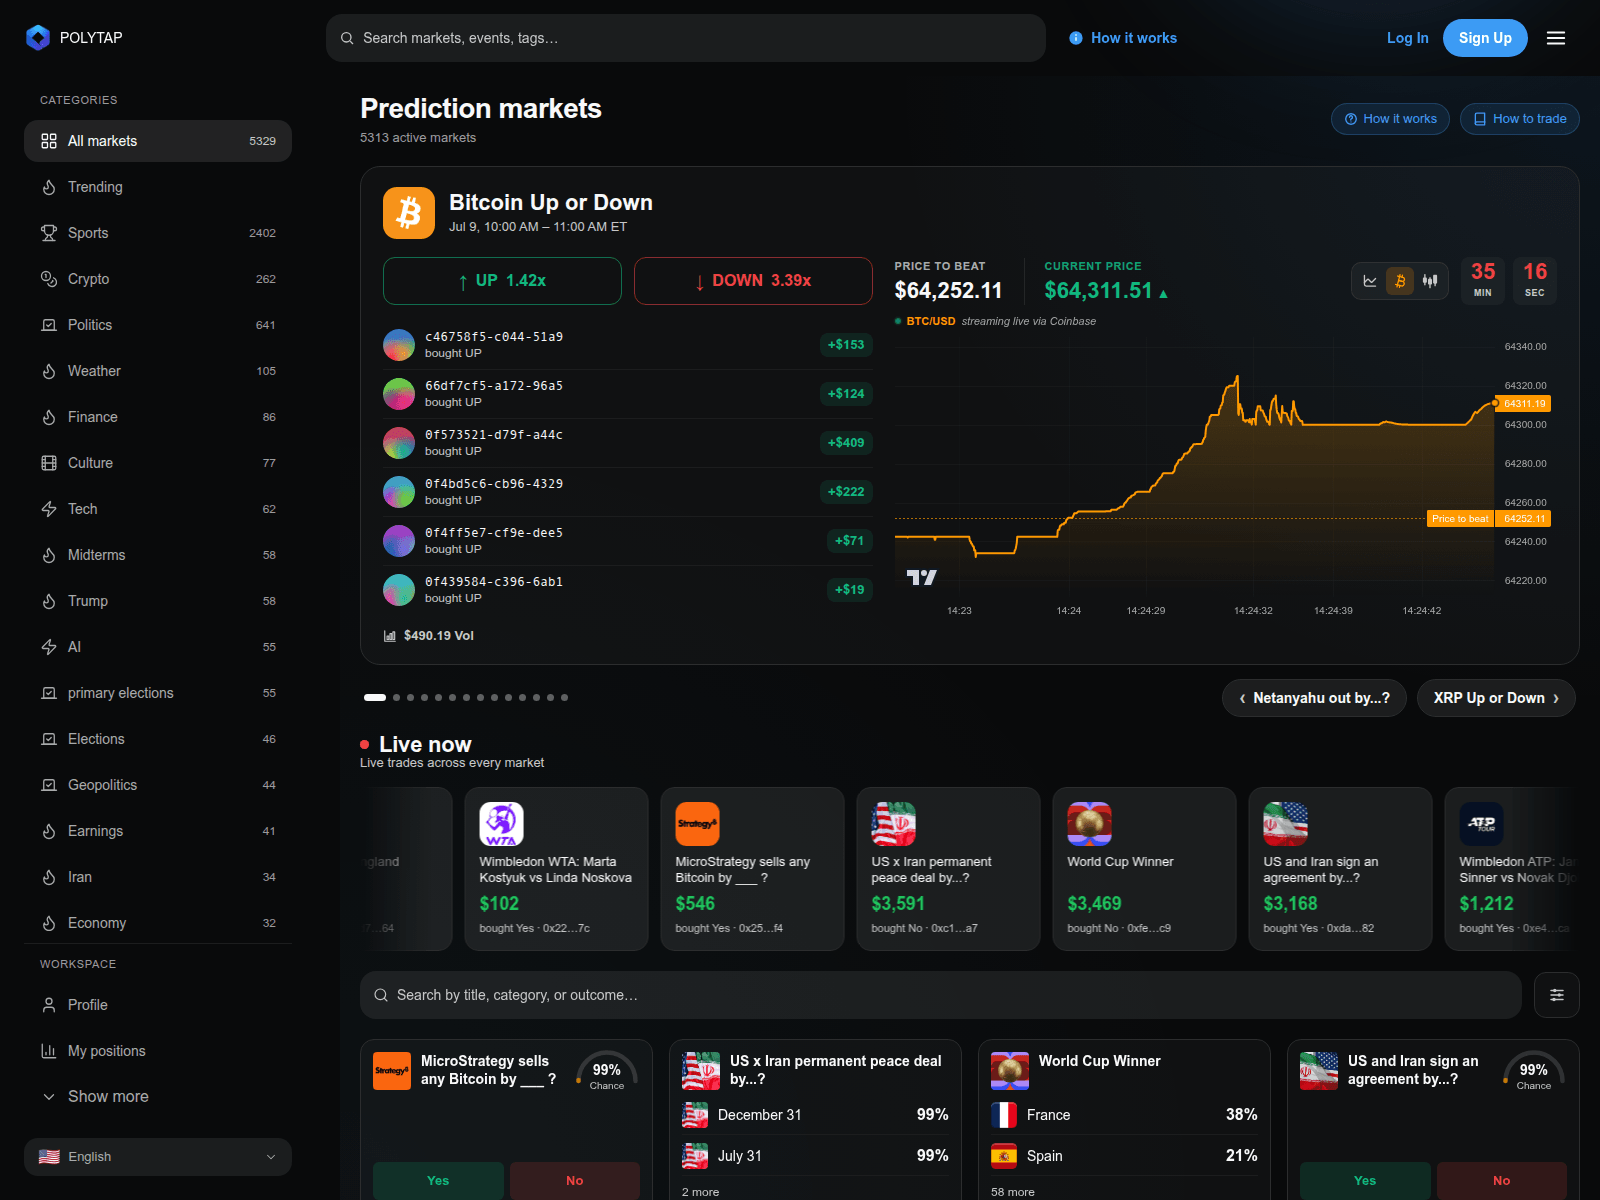Click the US x Iran live card flag icon
The width and height of the screenshot is (1600, 1200).
[893, 824]
